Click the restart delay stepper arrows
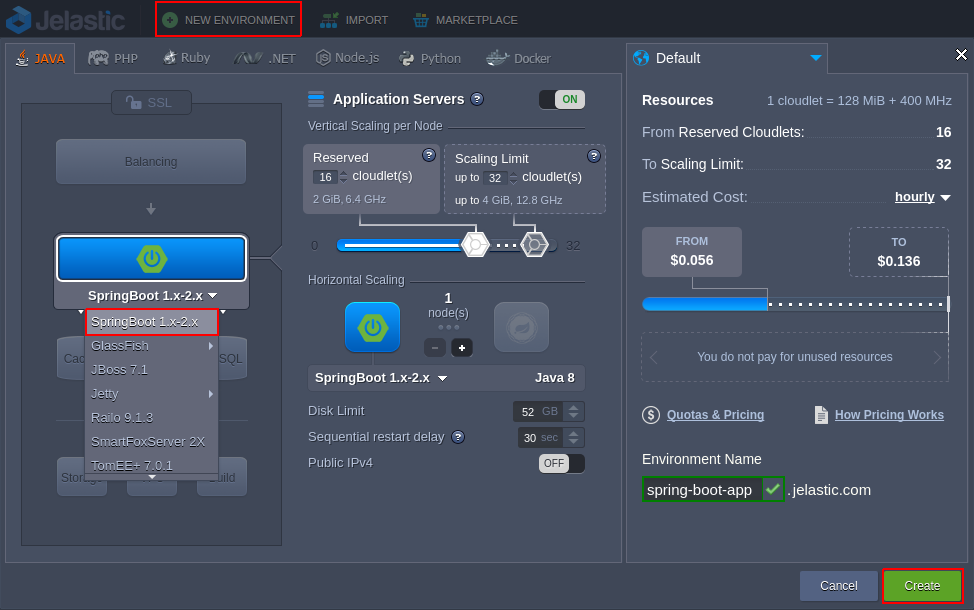 pyautogui.click(x=573, y=437)
